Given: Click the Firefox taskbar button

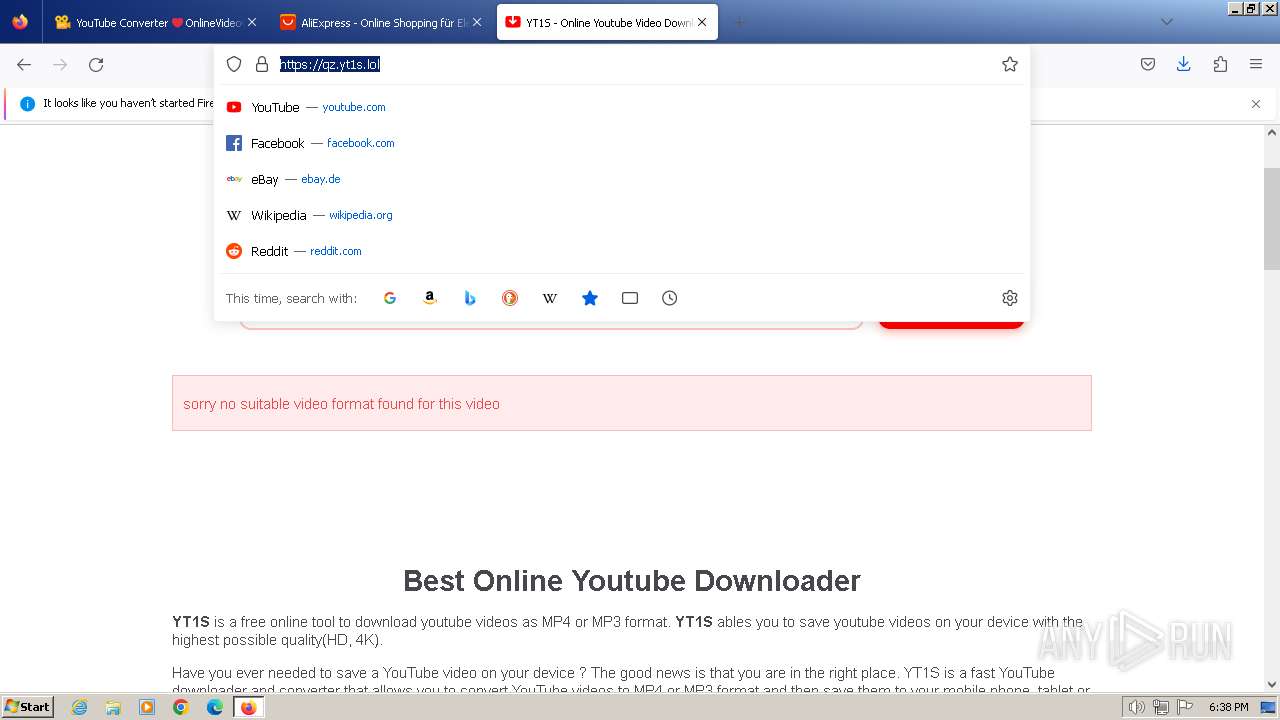Looking at the screenshot, I should pos(248,707).
